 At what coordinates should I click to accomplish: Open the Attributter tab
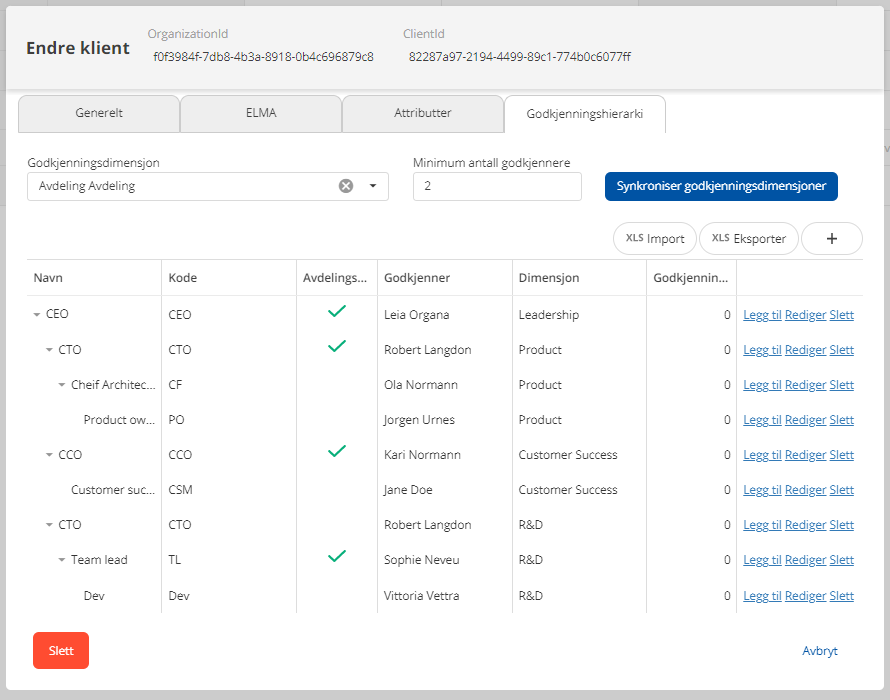click(x=422, y=114)
